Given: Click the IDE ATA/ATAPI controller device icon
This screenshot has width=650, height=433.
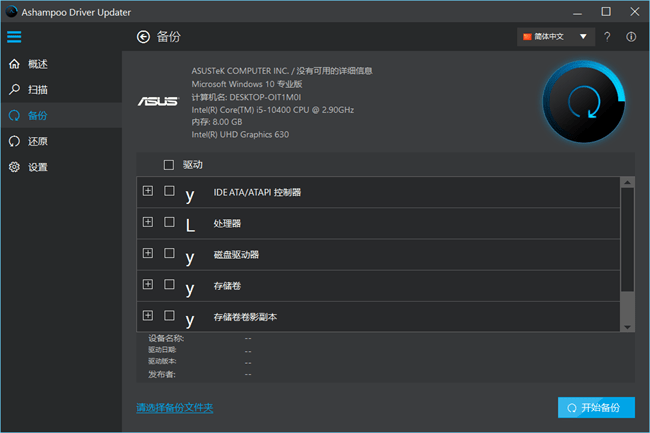Looking at the screenshot, I should coord(190,193).
